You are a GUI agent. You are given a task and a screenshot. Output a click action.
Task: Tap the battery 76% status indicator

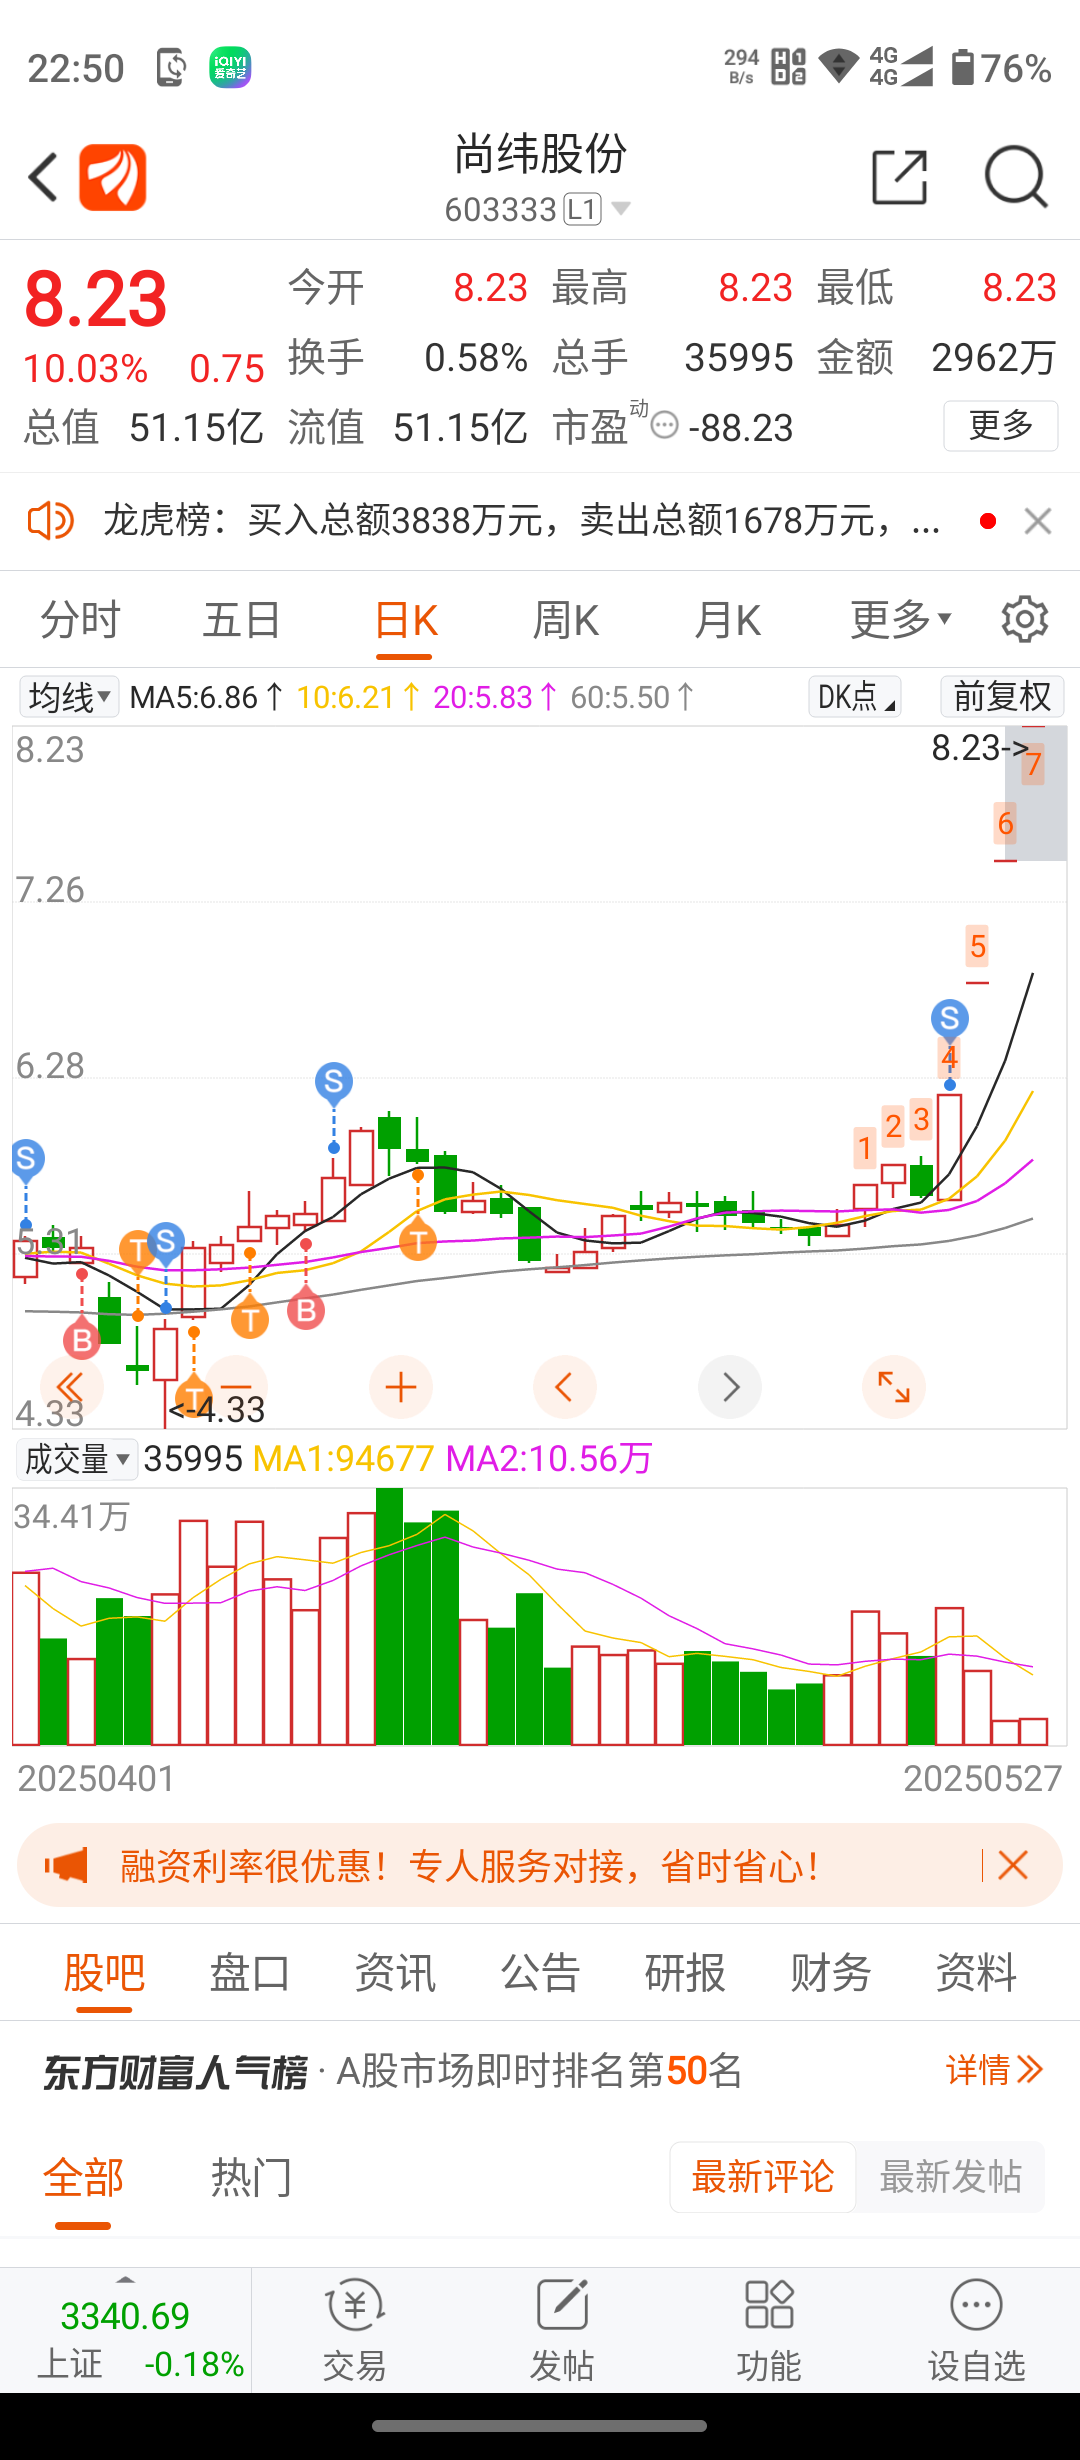point(1001,68)
